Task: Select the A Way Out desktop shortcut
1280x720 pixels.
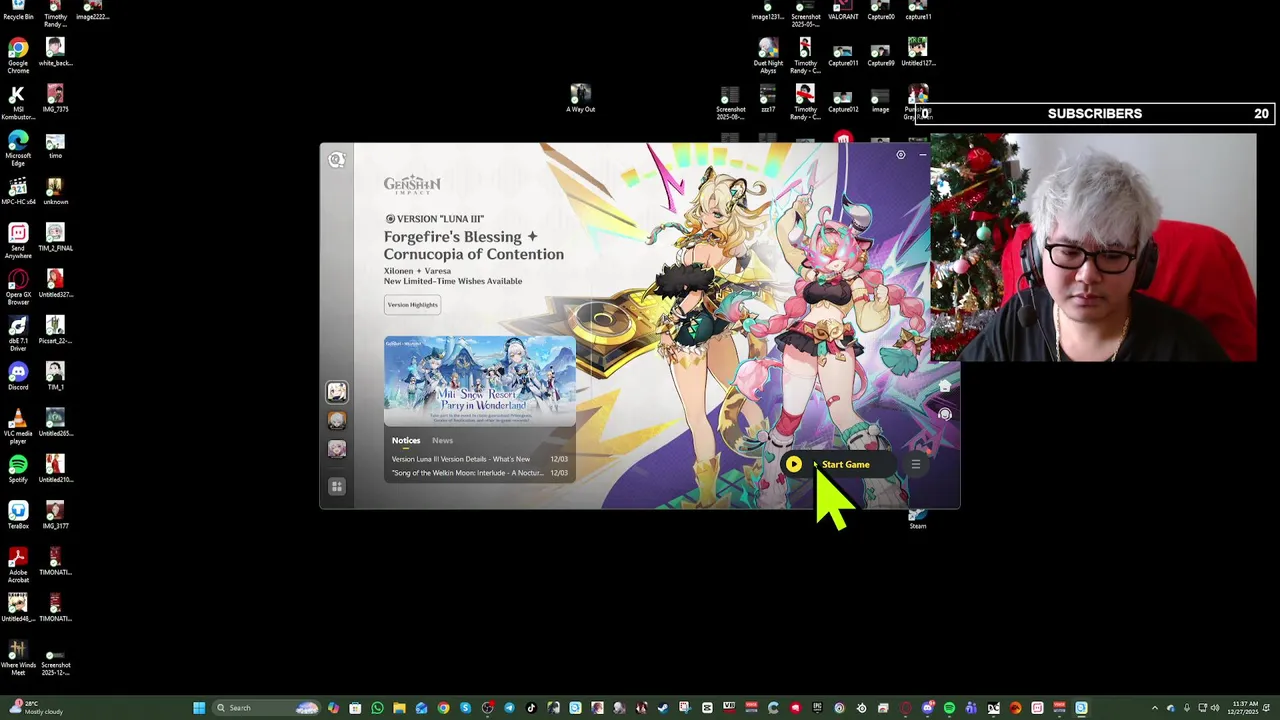Action: 580,98
